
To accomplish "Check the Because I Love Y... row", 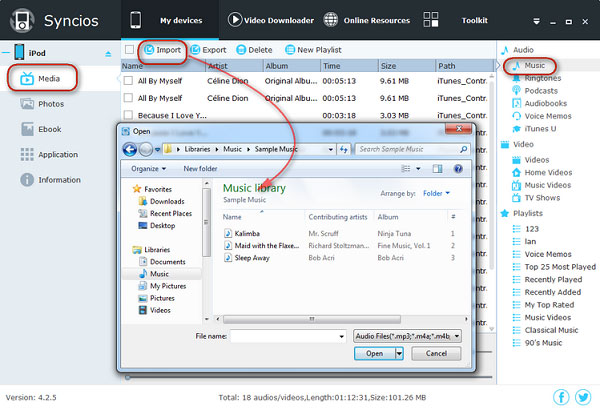I will click(x=129, y=115).
